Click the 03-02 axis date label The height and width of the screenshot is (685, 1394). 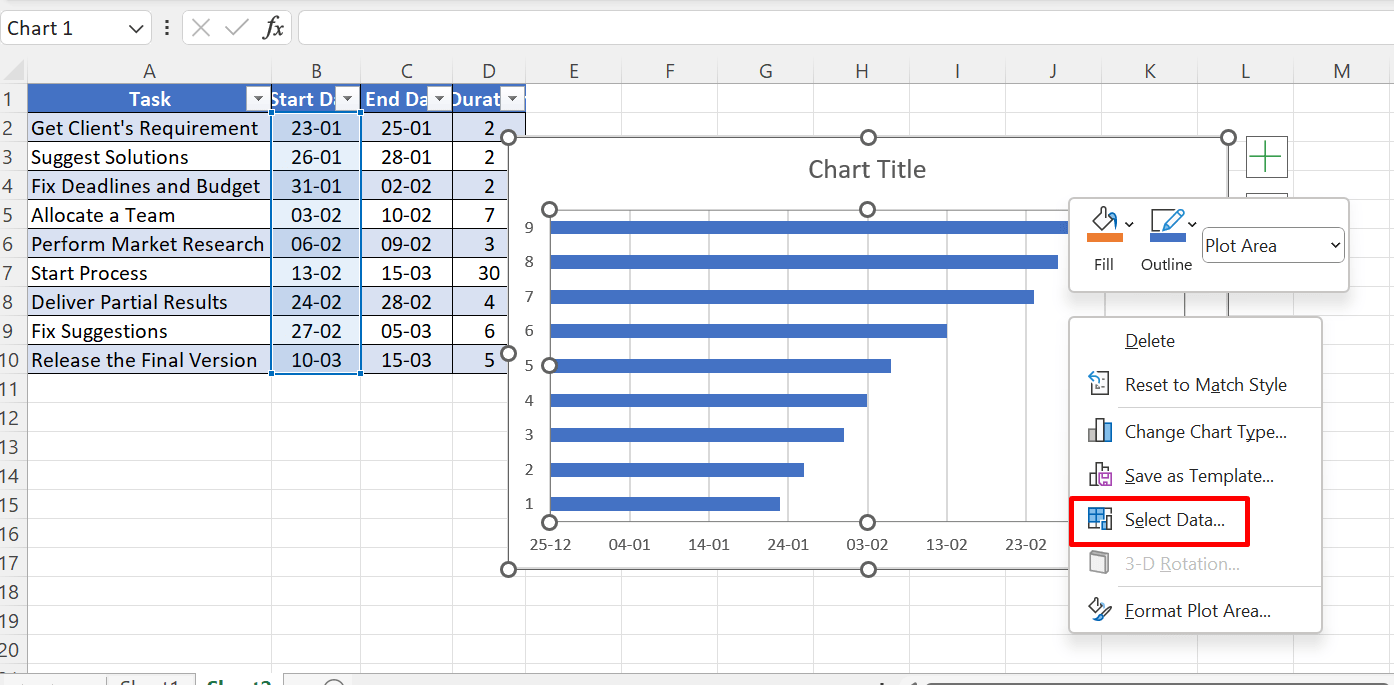[x=867, y=545]
